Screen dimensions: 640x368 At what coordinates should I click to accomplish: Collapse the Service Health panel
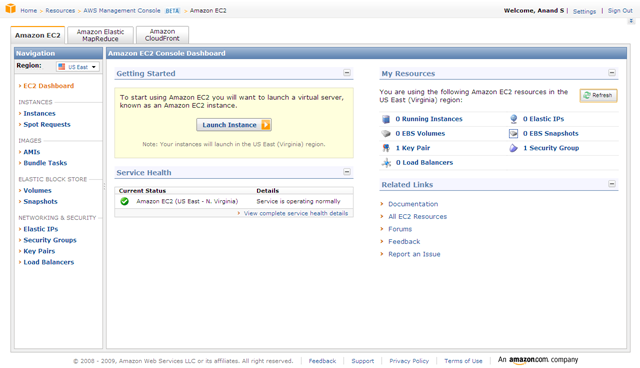click(347, 172)
